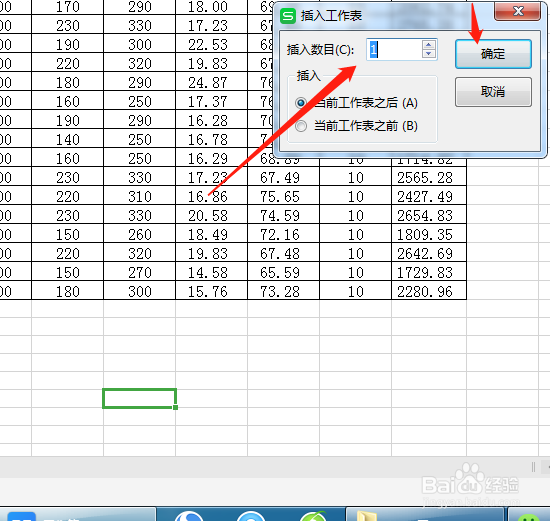Select cell containing 16.78

[x=211, y=138]
